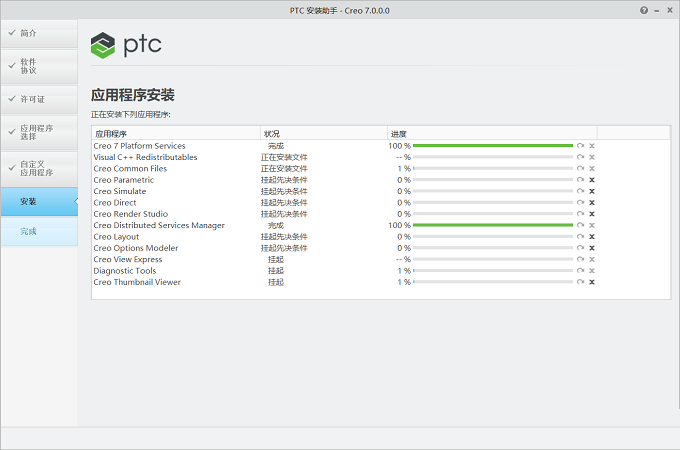Click retry icon for Diagnostic Tools

click(x=580, y=271)
